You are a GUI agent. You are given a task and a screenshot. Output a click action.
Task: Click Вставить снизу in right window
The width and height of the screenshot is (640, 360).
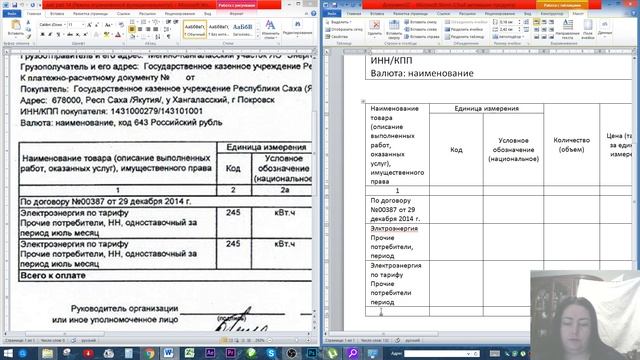tap(421, 22)
